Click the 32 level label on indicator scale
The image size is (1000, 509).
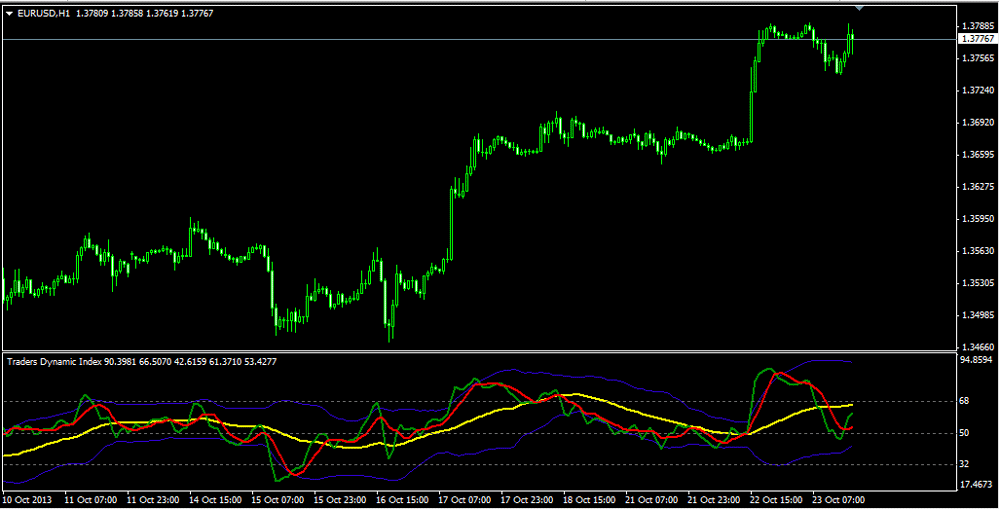[x=966, y=464]
